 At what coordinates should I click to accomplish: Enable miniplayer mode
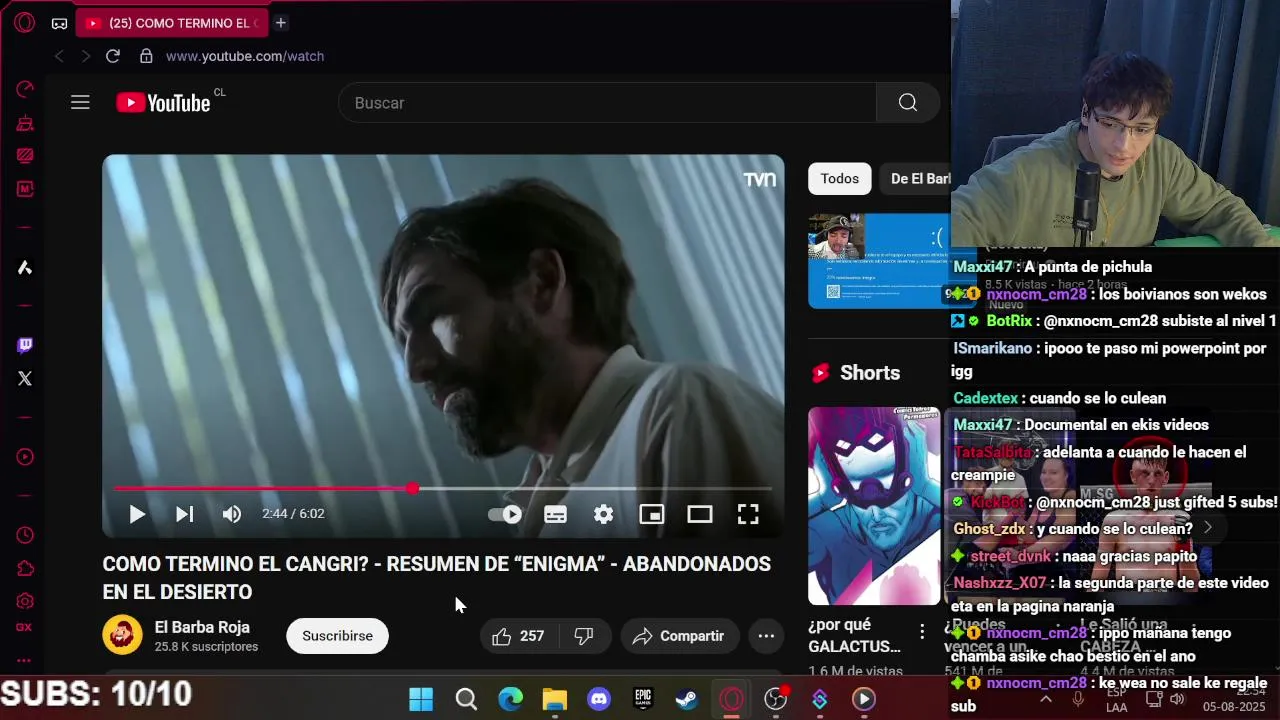point(651,514)
